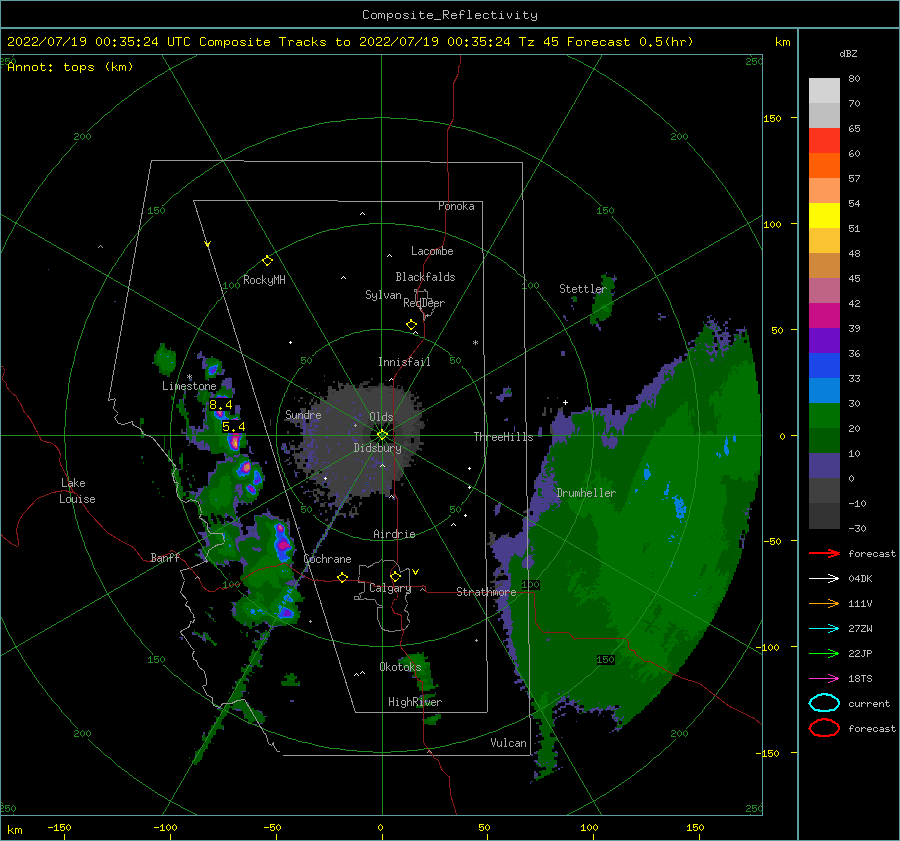The height and width of the screenshot is (841, 900).
Task: Select the 8.4 storm top annotation
Action: pyautogui.click(x=220, y=405)
